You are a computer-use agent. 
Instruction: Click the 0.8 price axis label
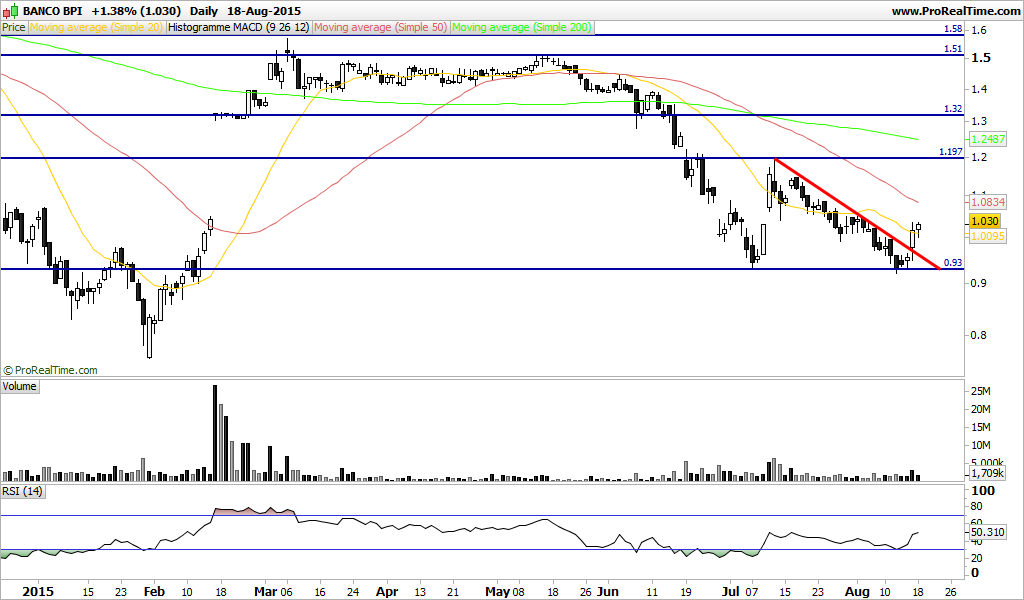(x=980, y=336)
